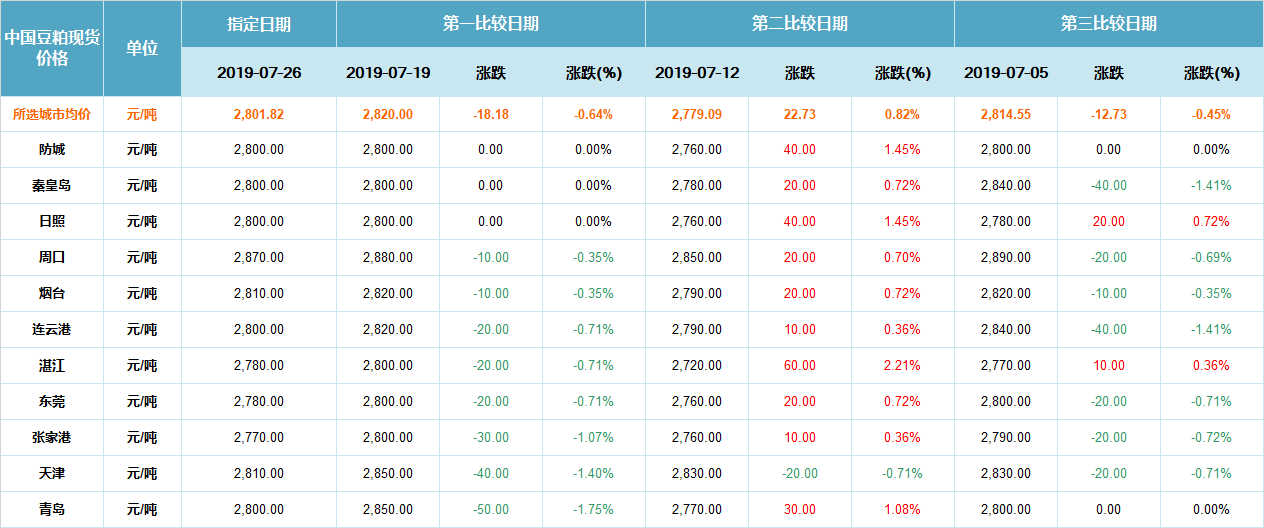Screen dimensions: 1264x528
Task: Click the 2019-07-05 date subheader
Action: [1006, 73]
